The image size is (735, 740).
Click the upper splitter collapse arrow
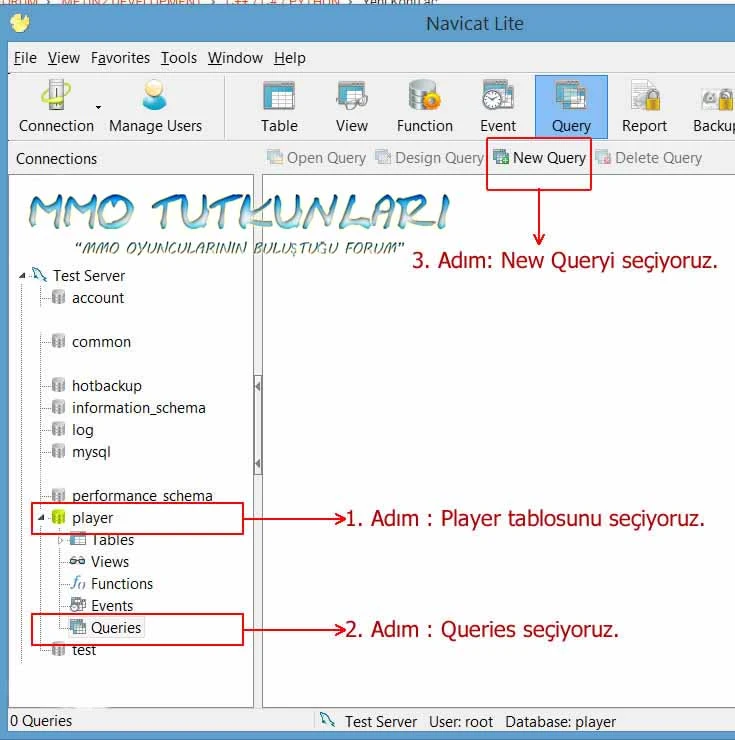[x=258, y=386]
